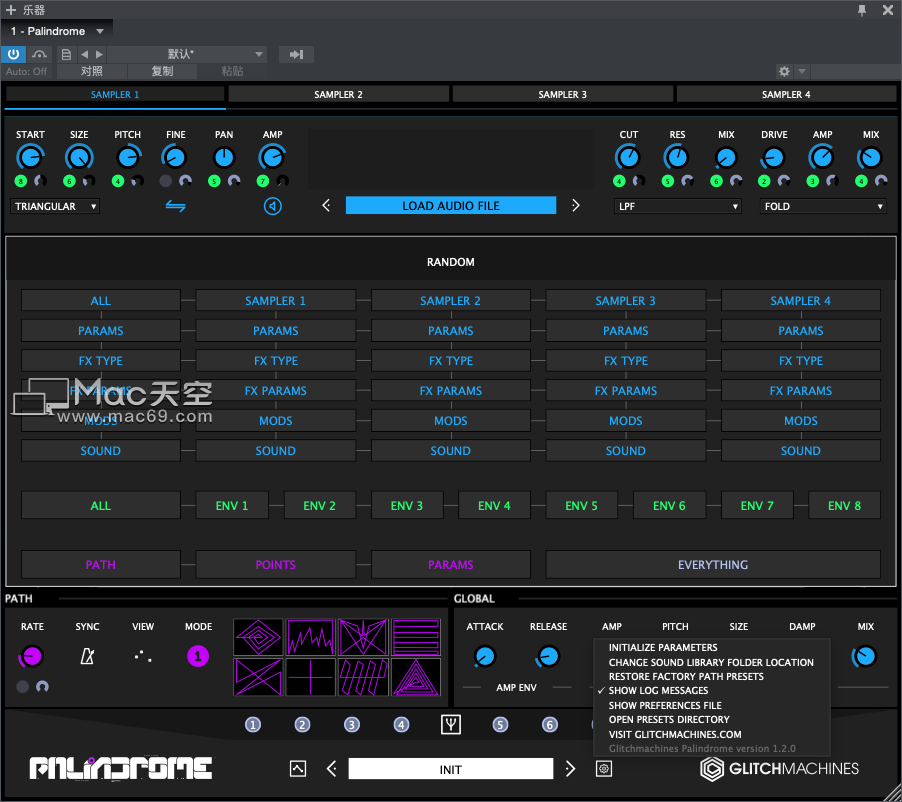Open the LPF filter type dropdown

pos(678,206)
